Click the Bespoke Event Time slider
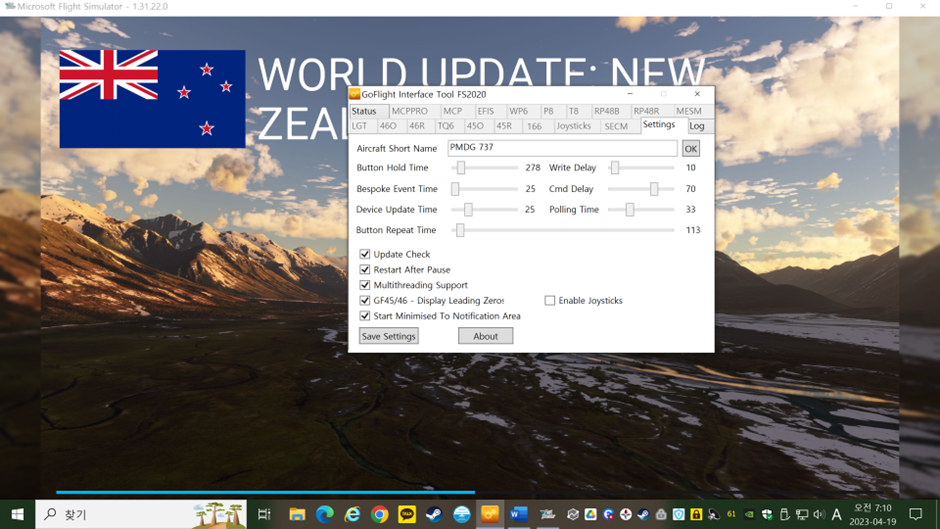Screen dimensions: 940x529 (484, 189)
